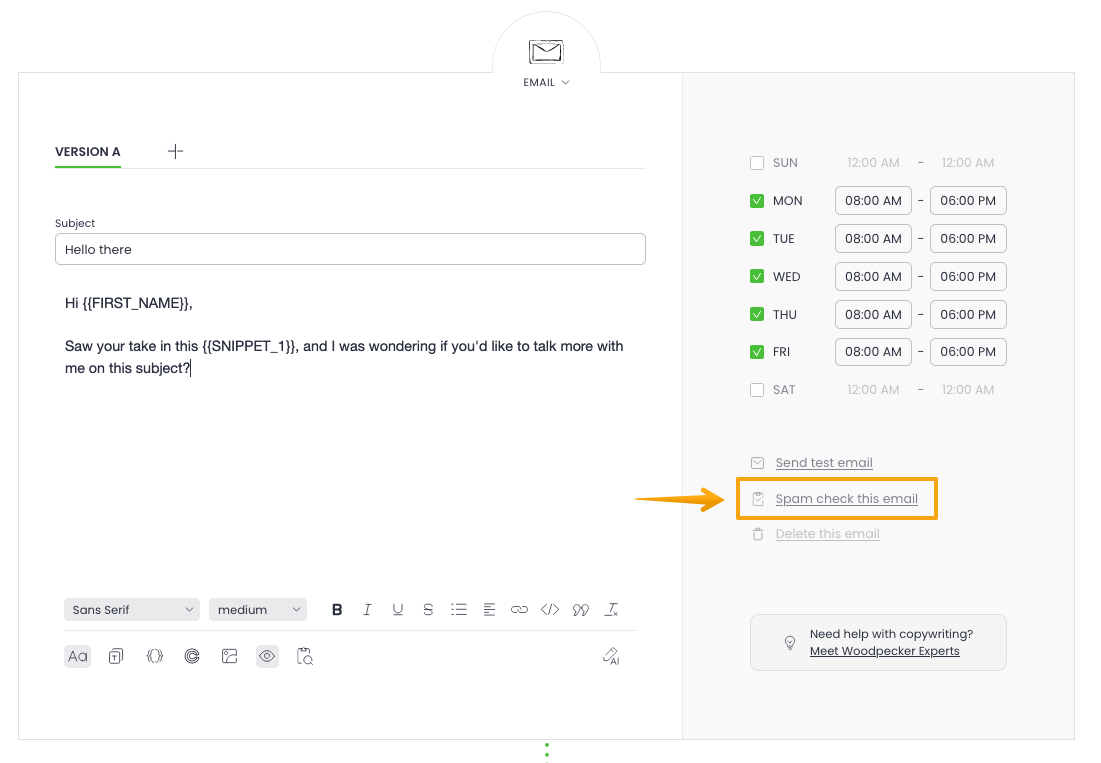Screen dimensions: 1101x763
Task: Open the AI writing assistant icon
Action: (x=611, y=656)
